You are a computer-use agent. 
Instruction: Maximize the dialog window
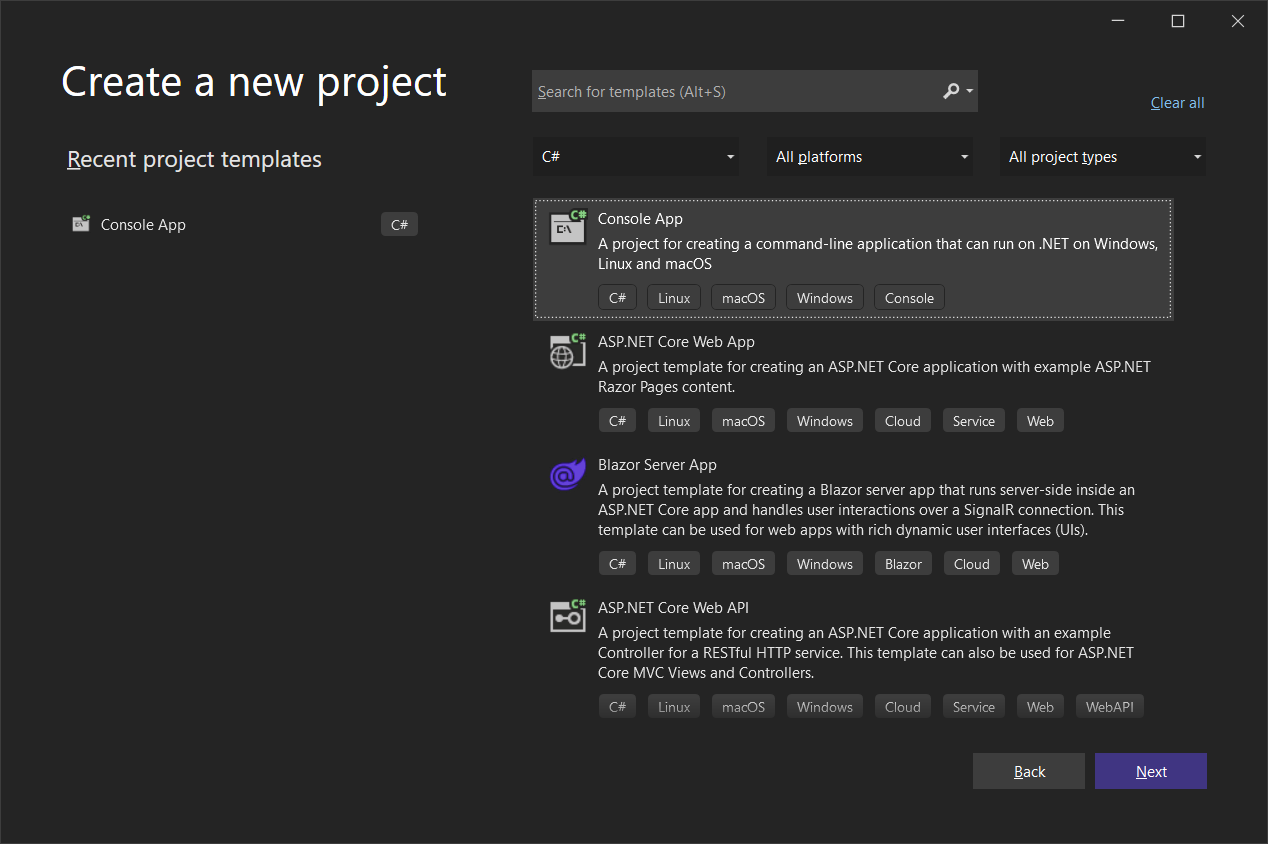click(1178, 21)
